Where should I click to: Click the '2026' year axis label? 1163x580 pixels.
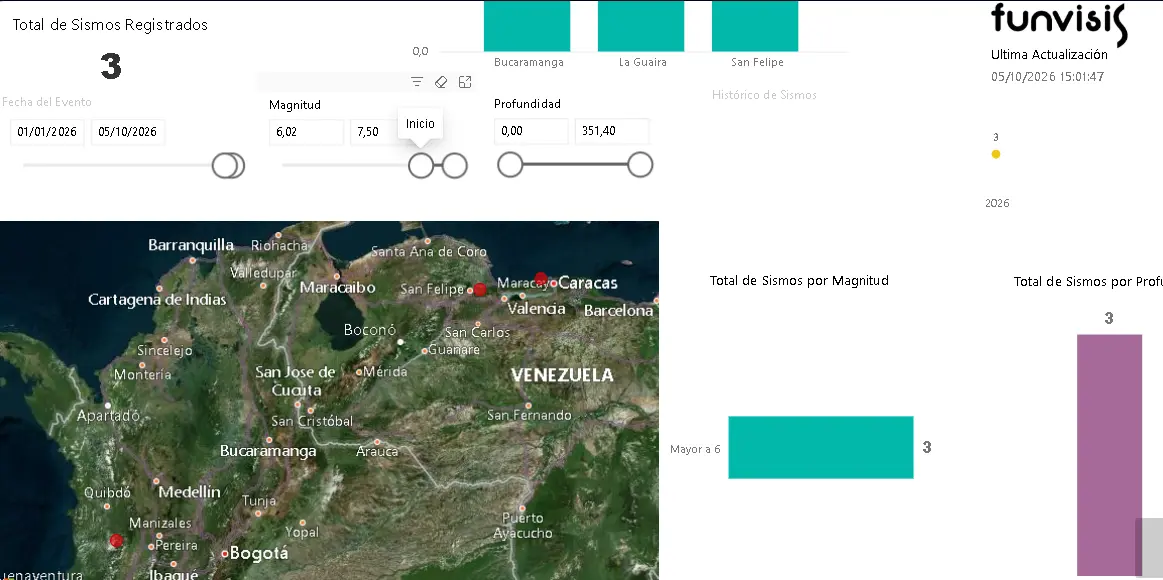coord(997,203)
